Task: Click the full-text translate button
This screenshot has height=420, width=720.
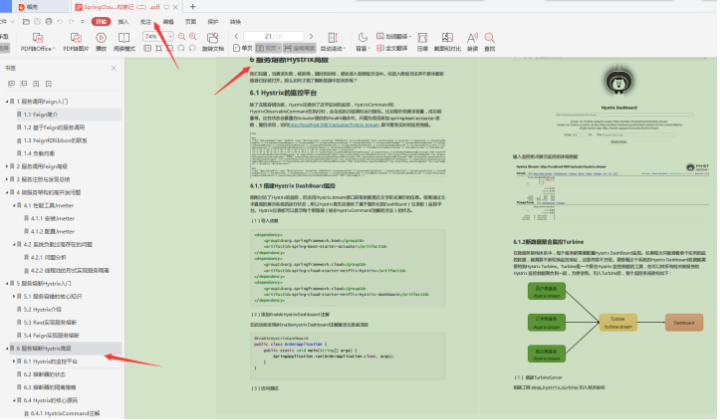Action: point(392,48)
